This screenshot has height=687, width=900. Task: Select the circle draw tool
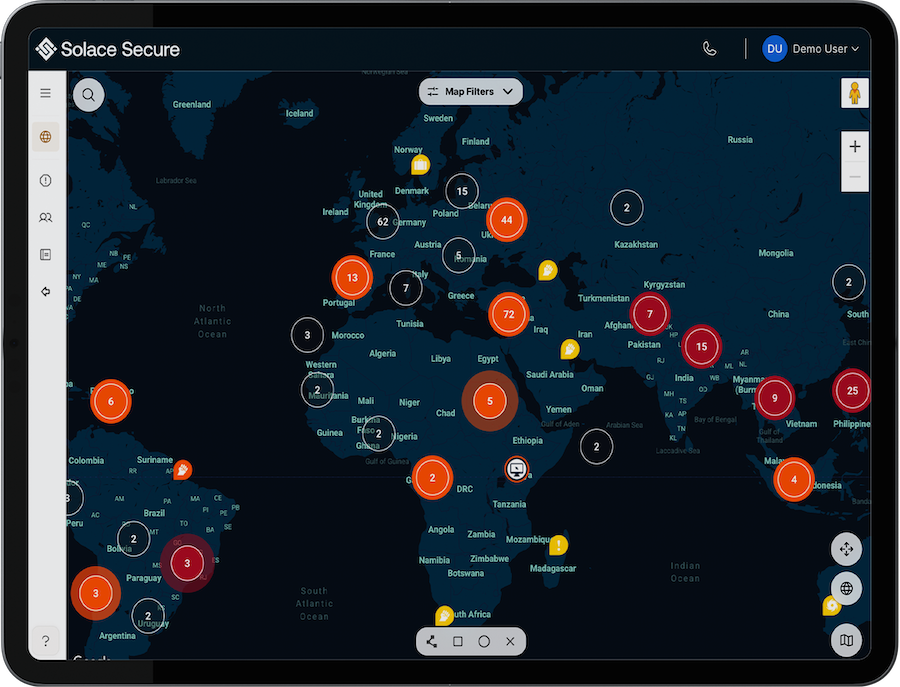(x=484, y=641)
